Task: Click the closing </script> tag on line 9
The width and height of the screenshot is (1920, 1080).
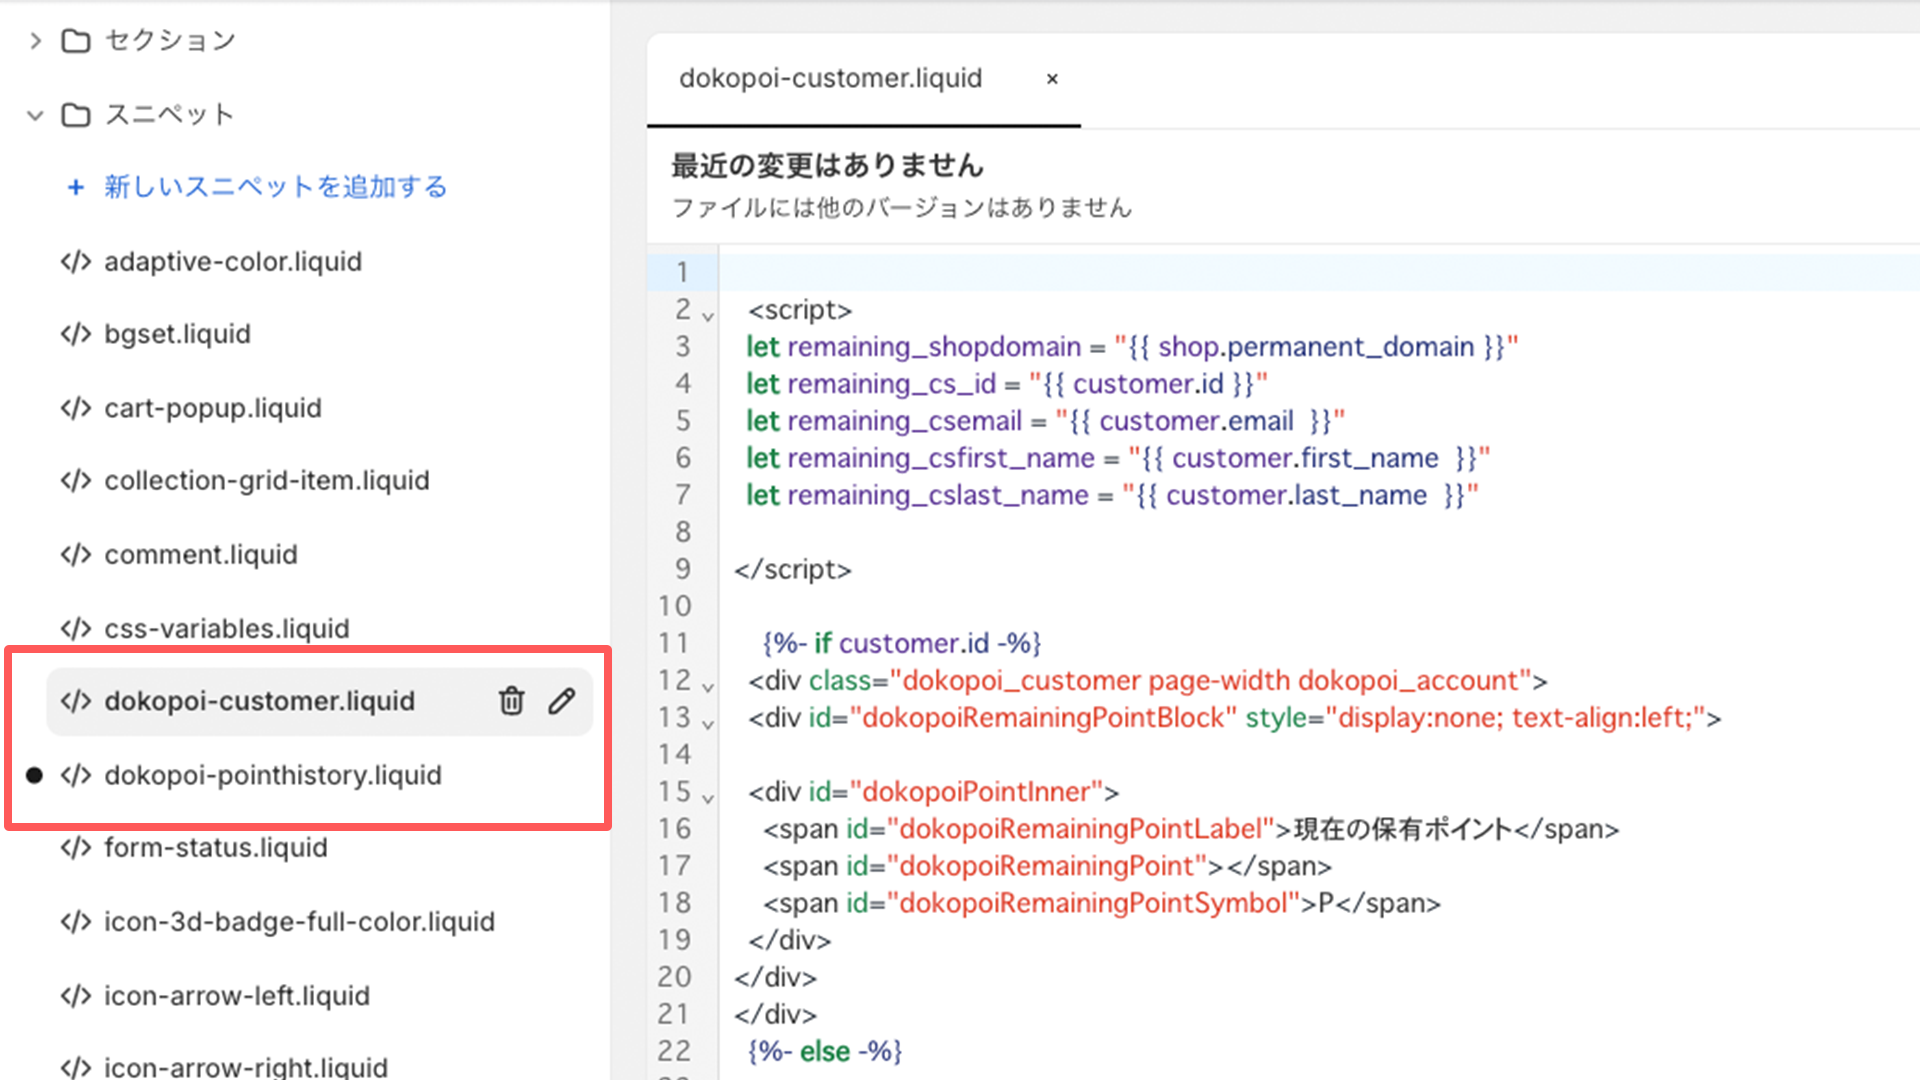Action: point(793,570)
